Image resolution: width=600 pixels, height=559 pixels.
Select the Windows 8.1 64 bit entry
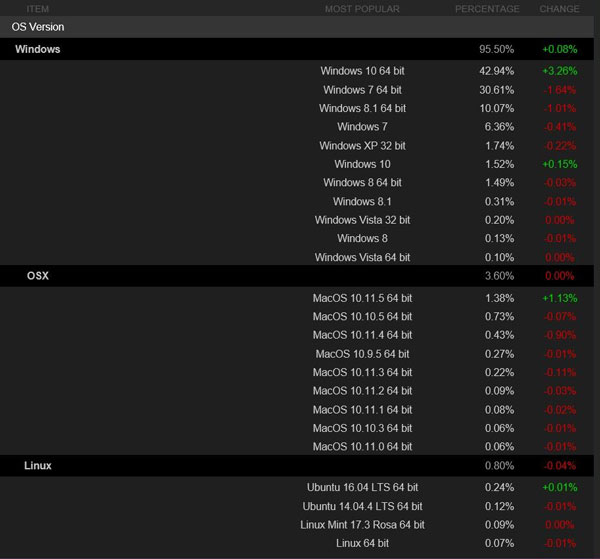click(x=362, y=108)
